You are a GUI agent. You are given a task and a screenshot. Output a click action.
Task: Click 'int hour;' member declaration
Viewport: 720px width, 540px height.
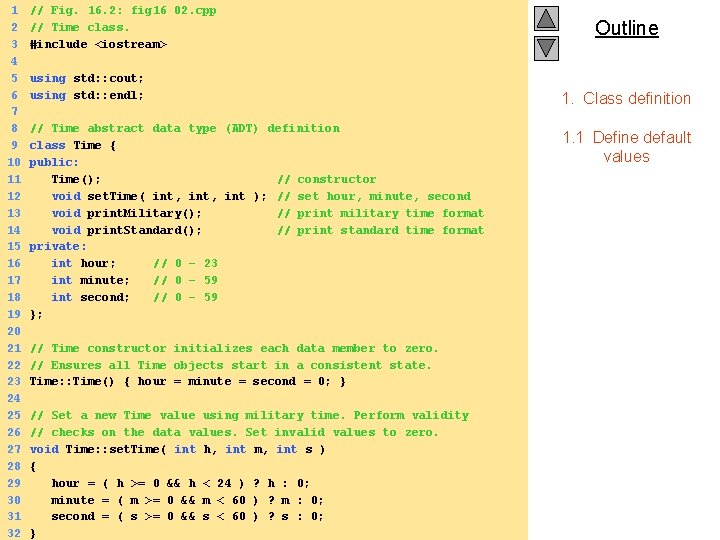(83, 263)
